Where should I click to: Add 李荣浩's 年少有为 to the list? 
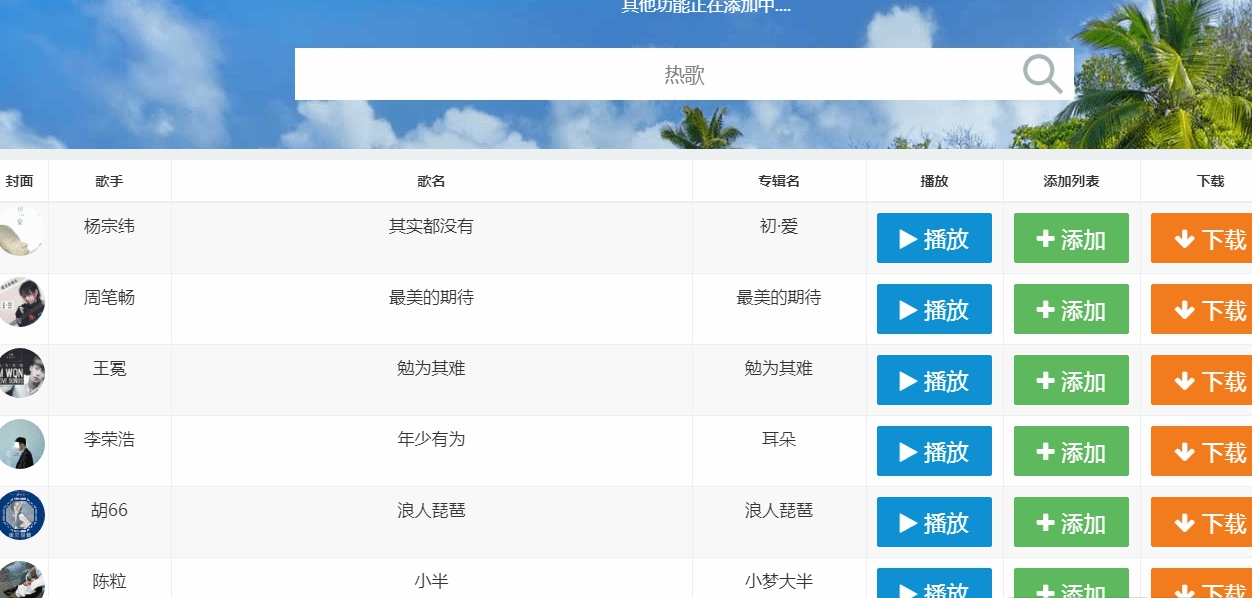coord(1071,451)
